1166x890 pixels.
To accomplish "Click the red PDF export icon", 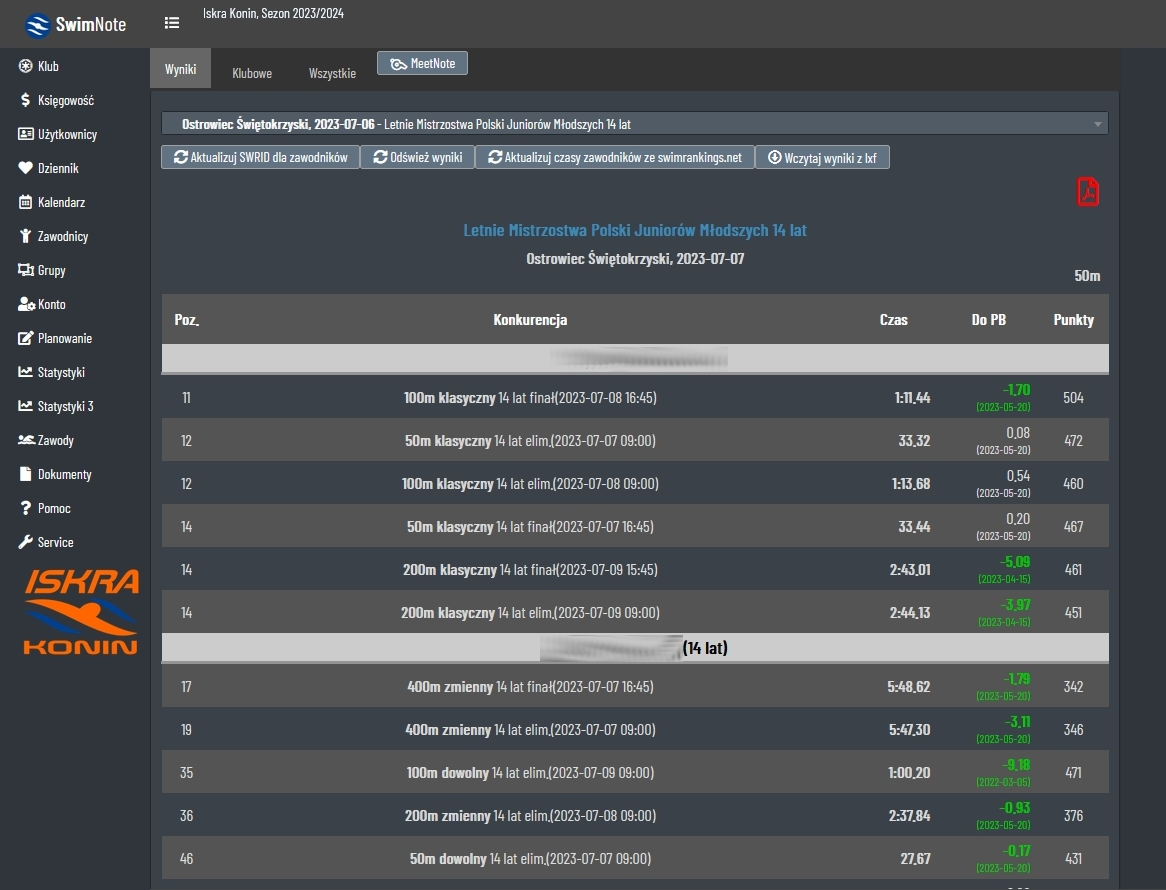I will (1088, 192).
